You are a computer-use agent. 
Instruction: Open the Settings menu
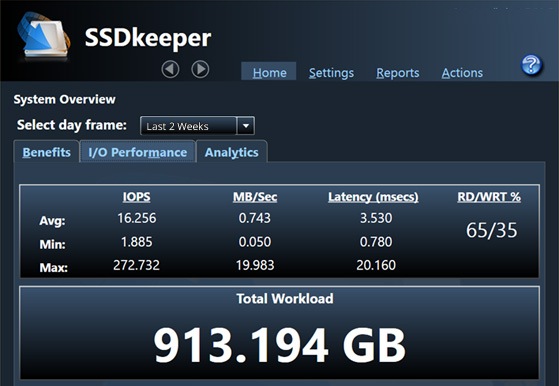tap(331, 73)
